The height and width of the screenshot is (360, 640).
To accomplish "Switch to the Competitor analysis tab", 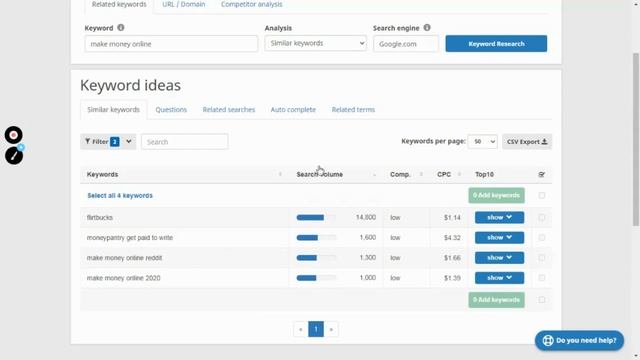I will pos(251,4).
